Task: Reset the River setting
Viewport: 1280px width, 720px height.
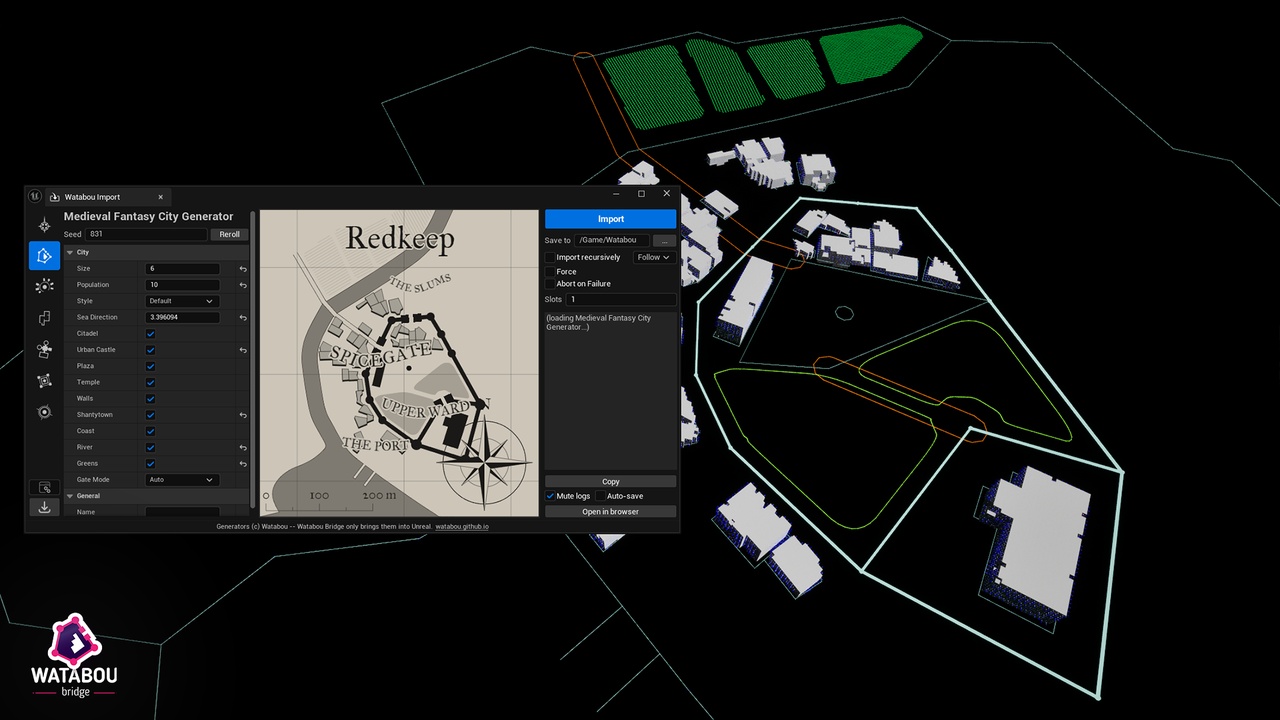Action: click(243, 447)
